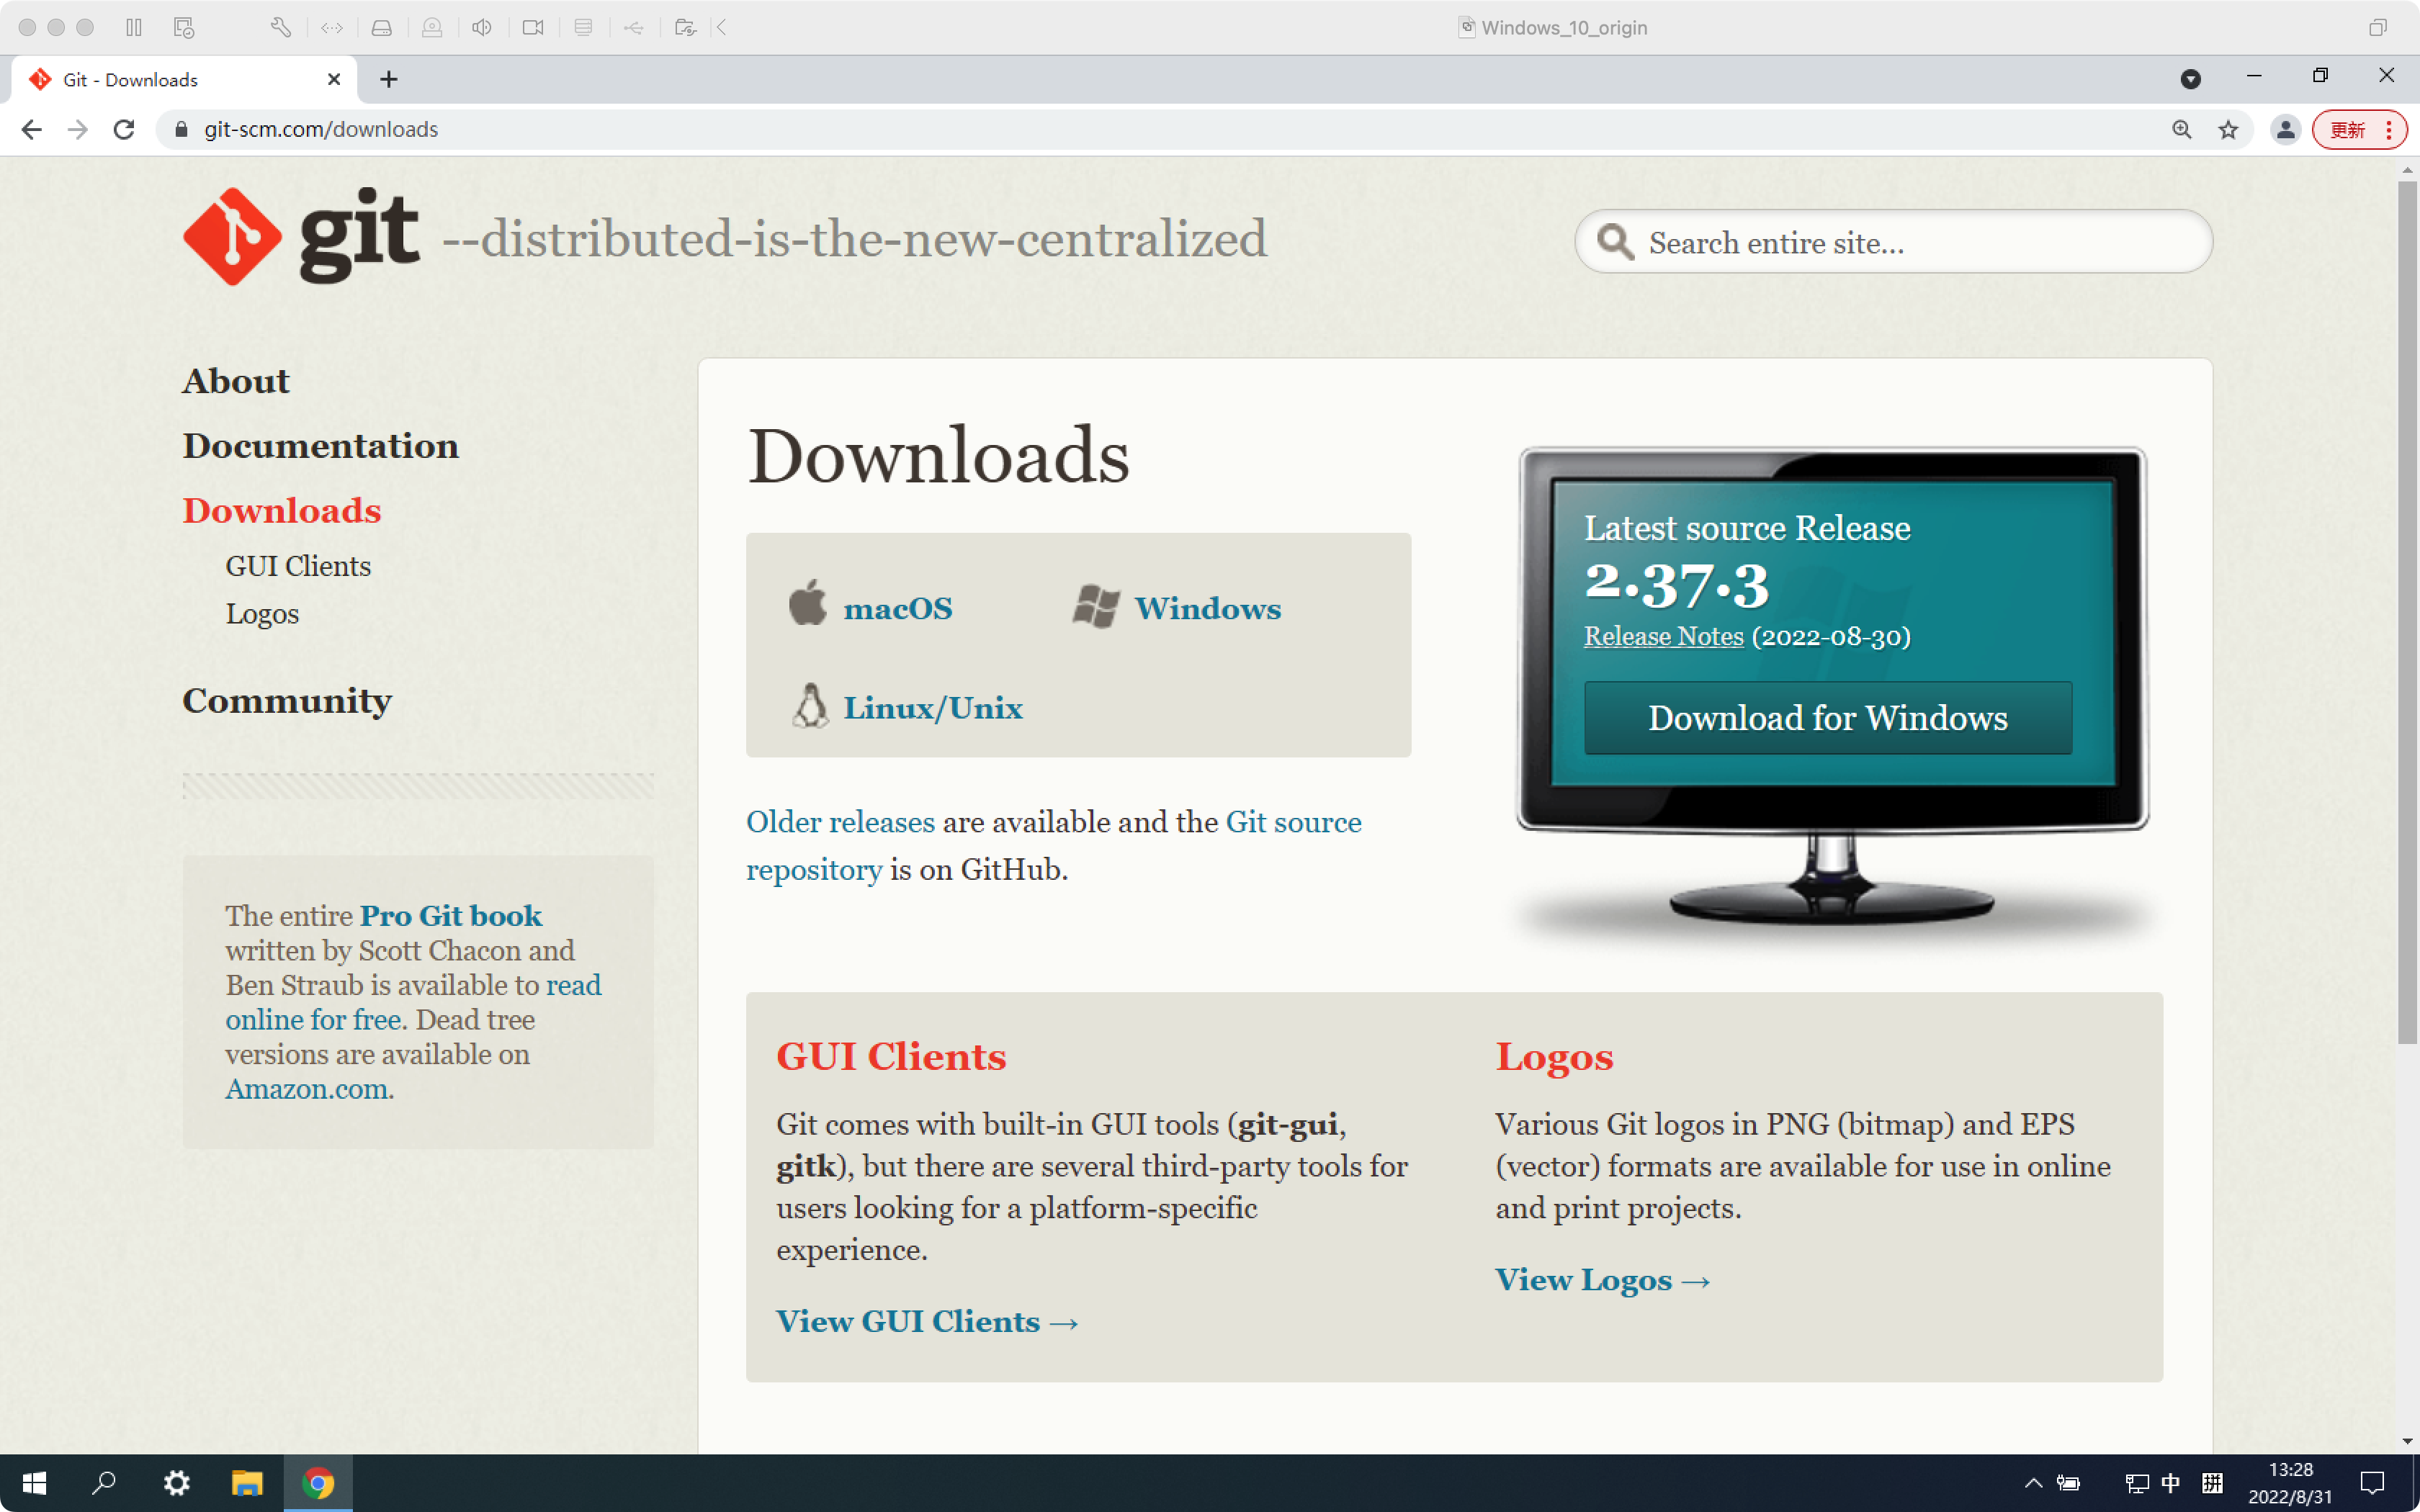The height and width of the screenshot is (1512, 2420).
Task: Click the VM sound speaker icon
Action: click(482, 27)
